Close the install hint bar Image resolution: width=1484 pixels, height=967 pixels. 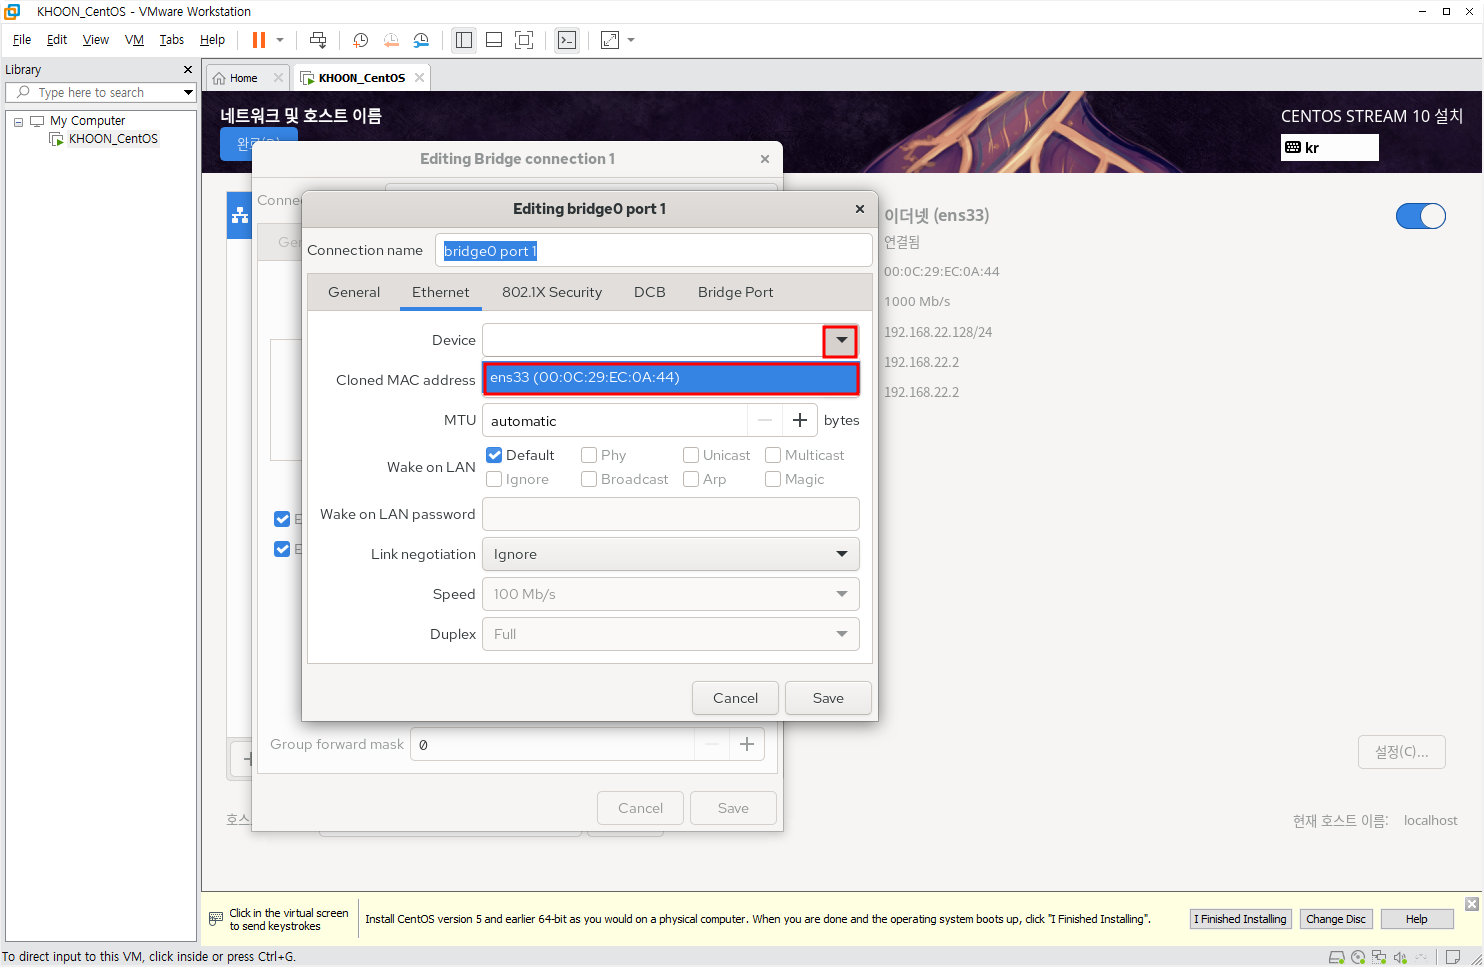tap(1472, 904)
